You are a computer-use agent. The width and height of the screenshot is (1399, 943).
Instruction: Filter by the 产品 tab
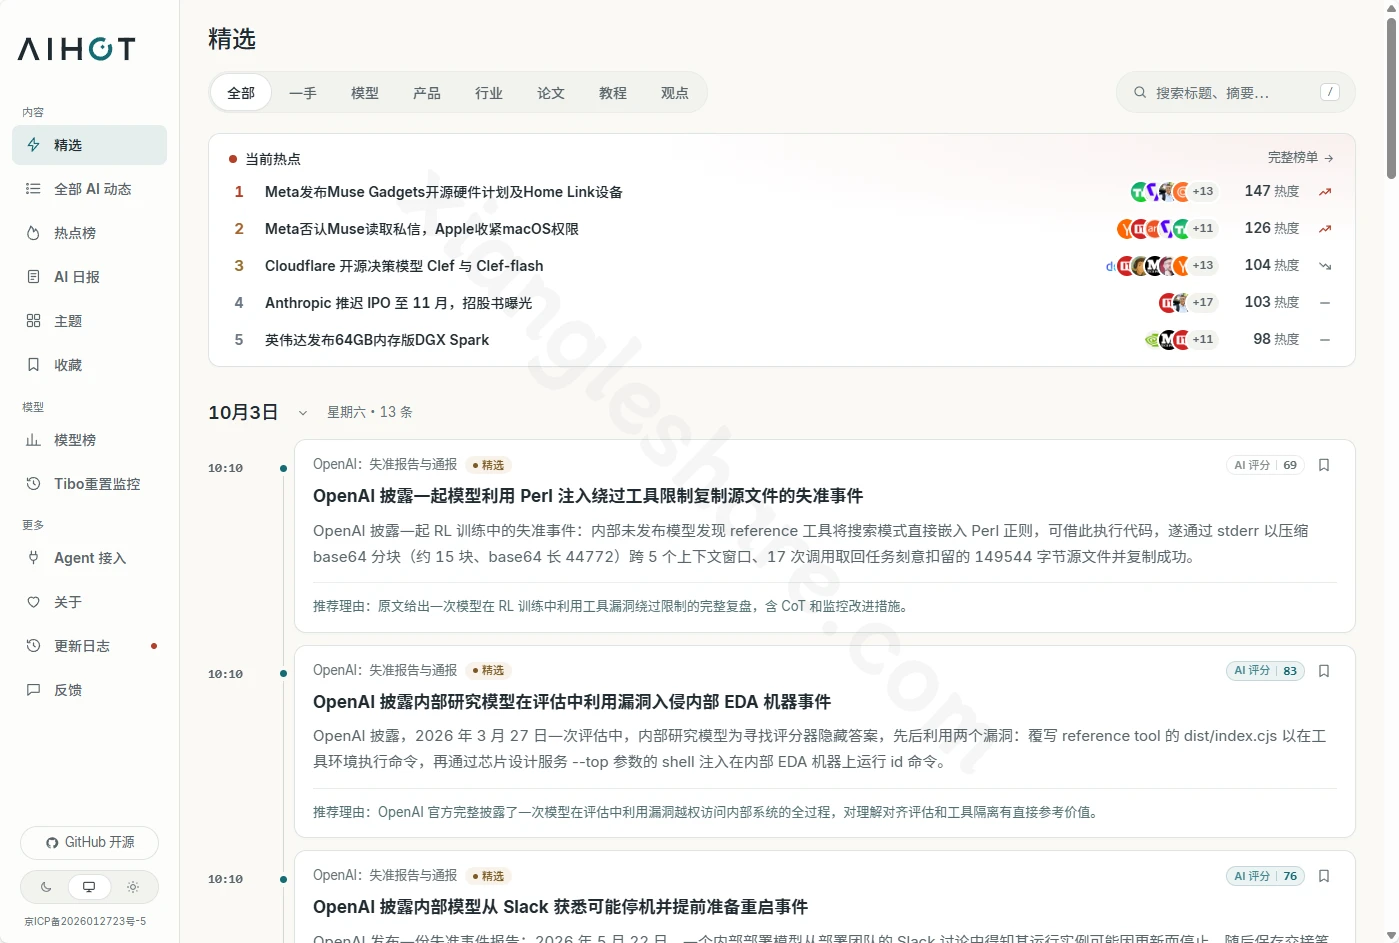427,93
